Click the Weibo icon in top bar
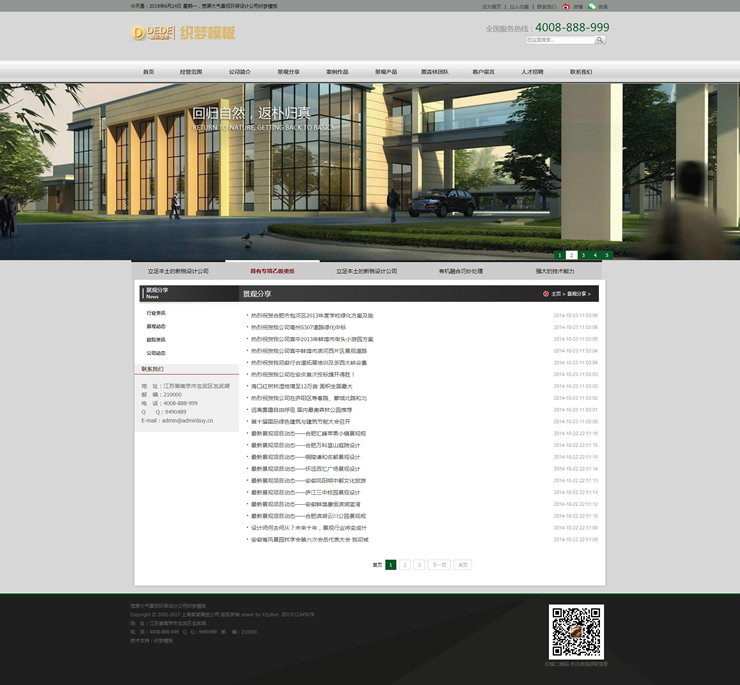 [x=568, y=6]
